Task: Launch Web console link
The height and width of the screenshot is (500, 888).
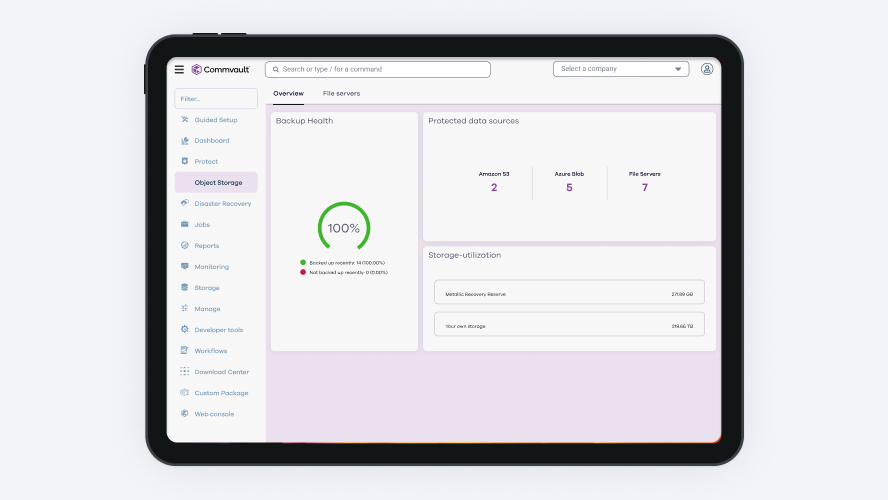Action: pos(216,414)
